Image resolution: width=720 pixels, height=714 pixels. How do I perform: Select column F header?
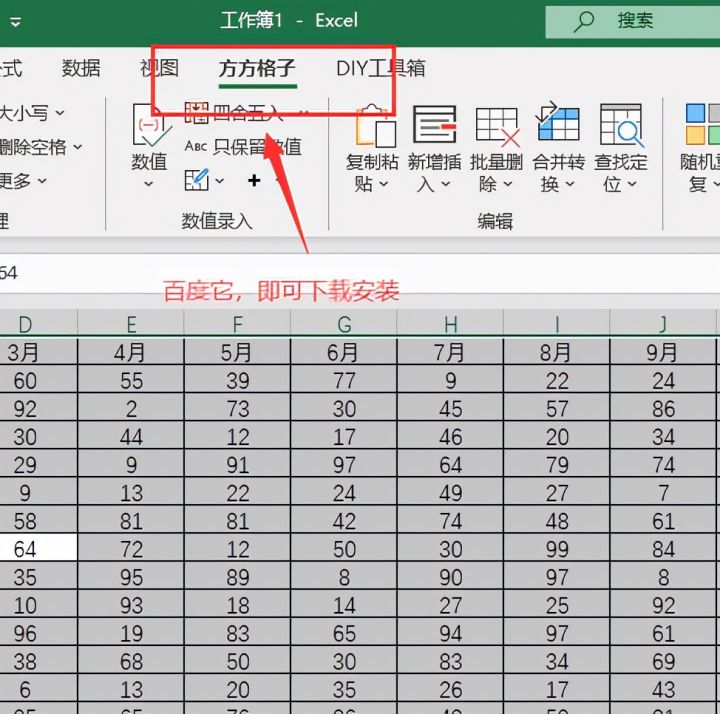point(237,324)
